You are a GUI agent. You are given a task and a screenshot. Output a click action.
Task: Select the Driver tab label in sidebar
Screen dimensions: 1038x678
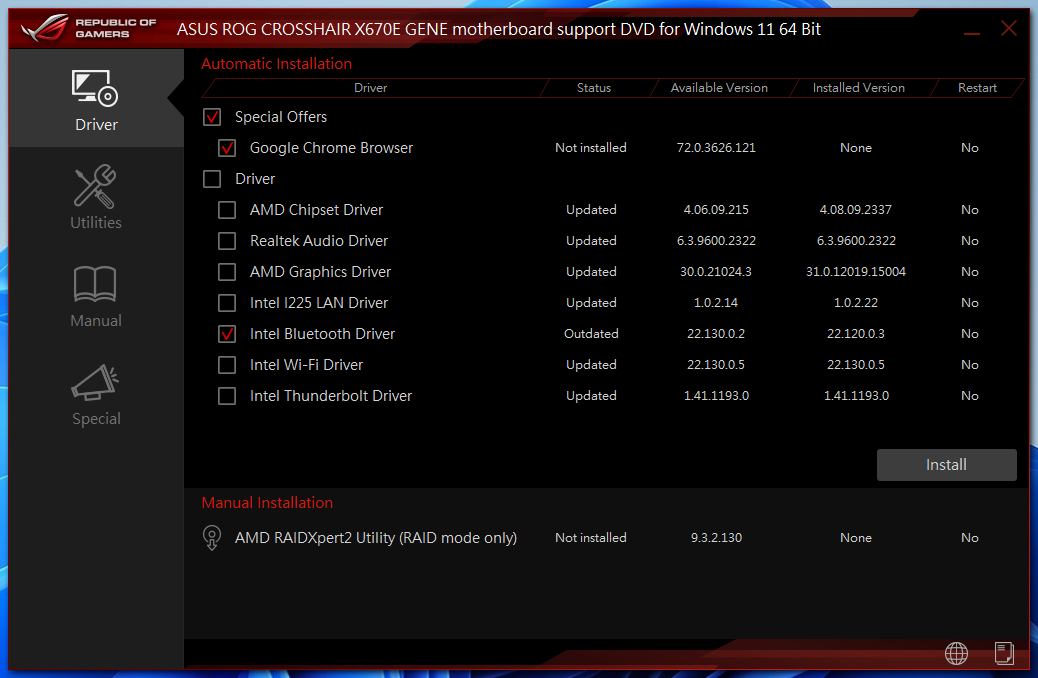pos(96,124)
